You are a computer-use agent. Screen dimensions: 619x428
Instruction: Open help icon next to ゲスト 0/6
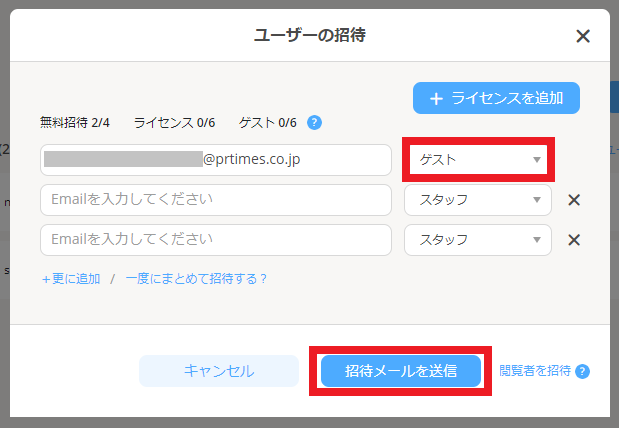point(314,122)
